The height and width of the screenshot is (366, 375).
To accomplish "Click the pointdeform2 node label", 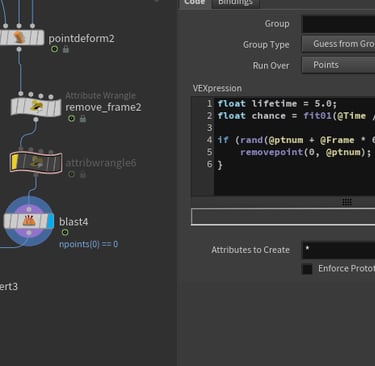I will coord(81,38).
